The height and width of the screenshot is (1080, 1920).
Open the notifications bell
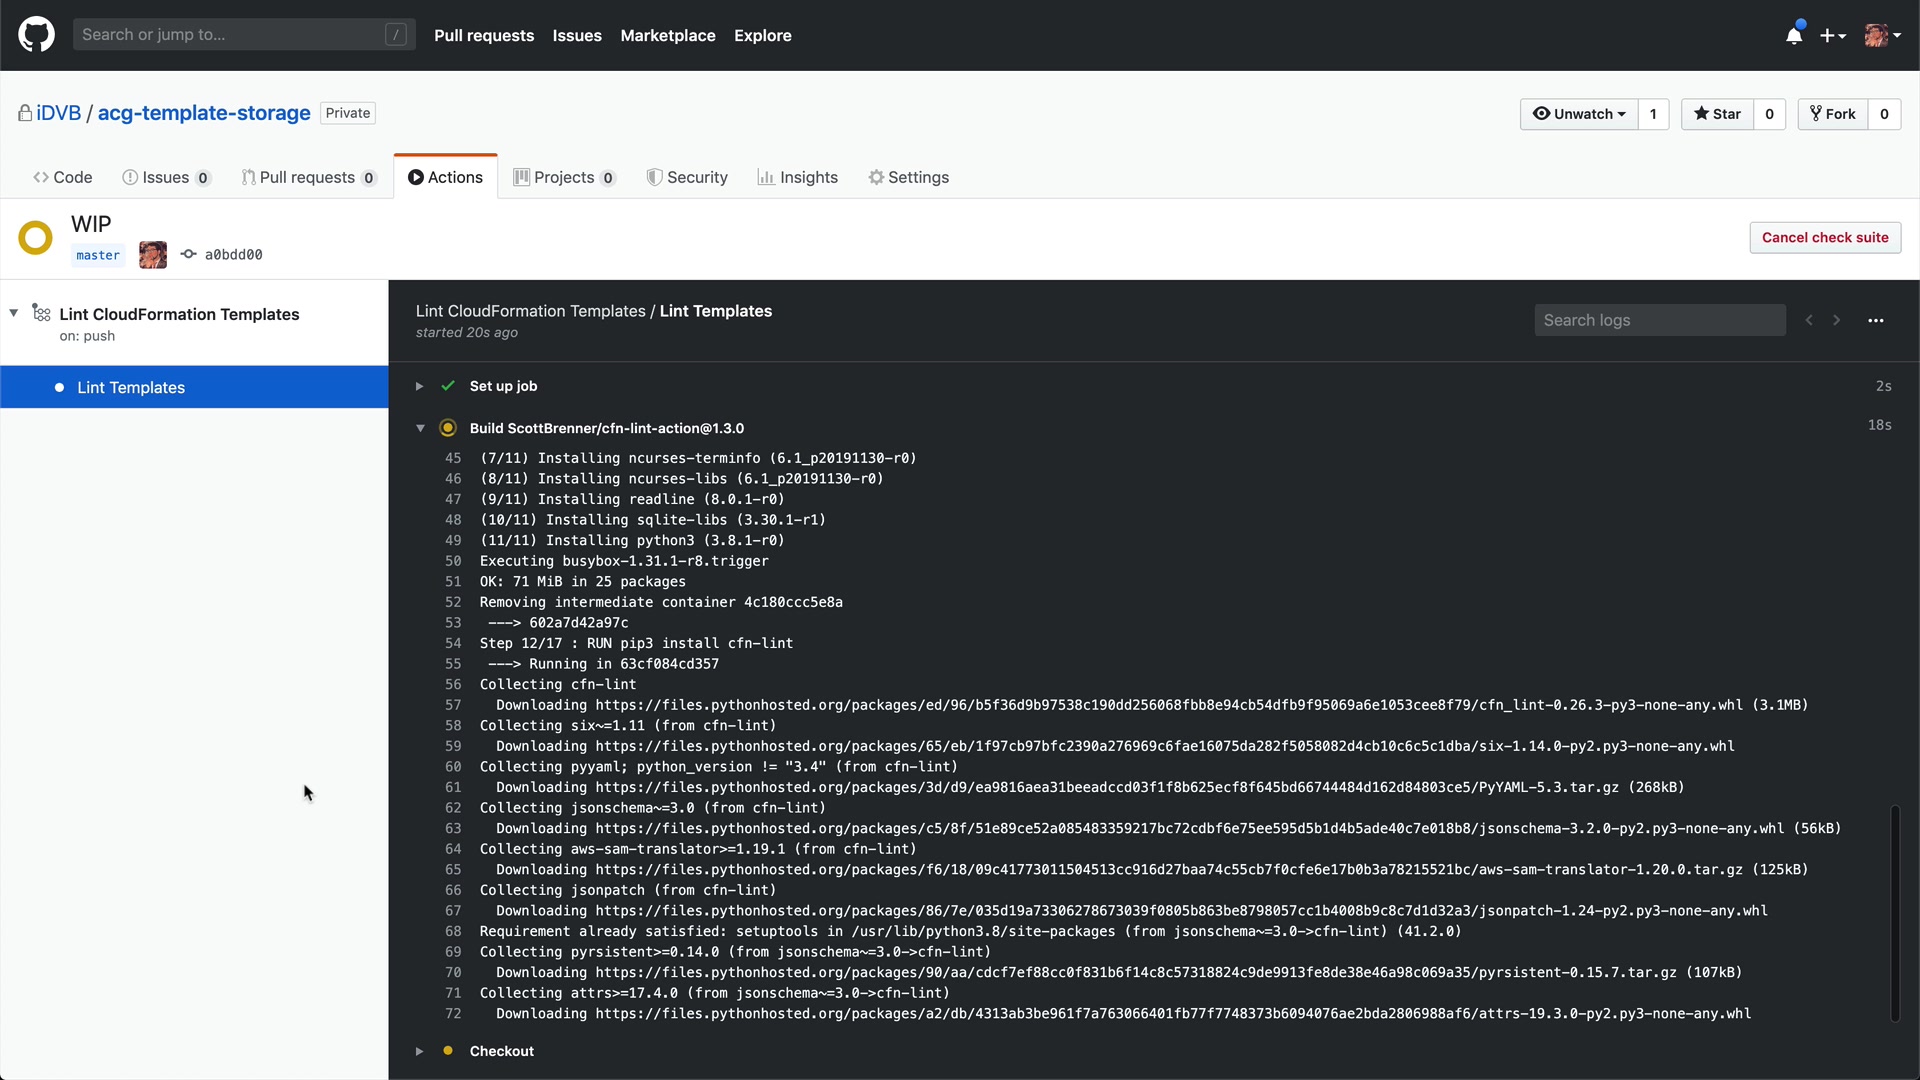tap(1794, 35)
